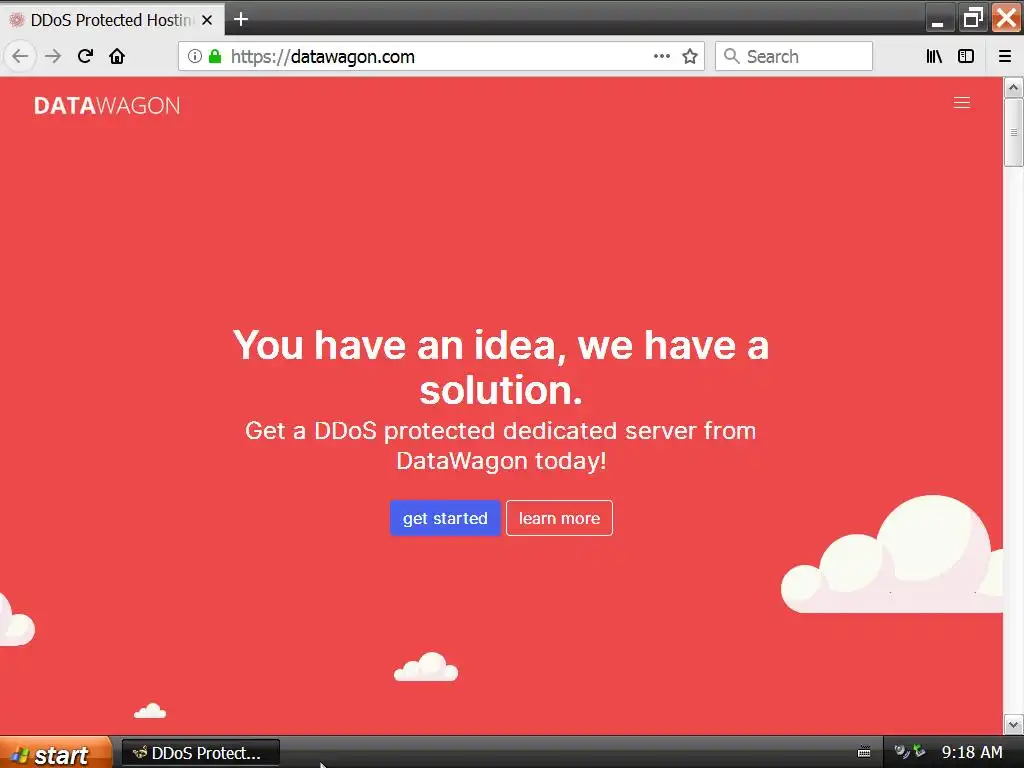This screenshot has height=768, width=1024.
Task: Click the learn more button
Action: (559, 518)
